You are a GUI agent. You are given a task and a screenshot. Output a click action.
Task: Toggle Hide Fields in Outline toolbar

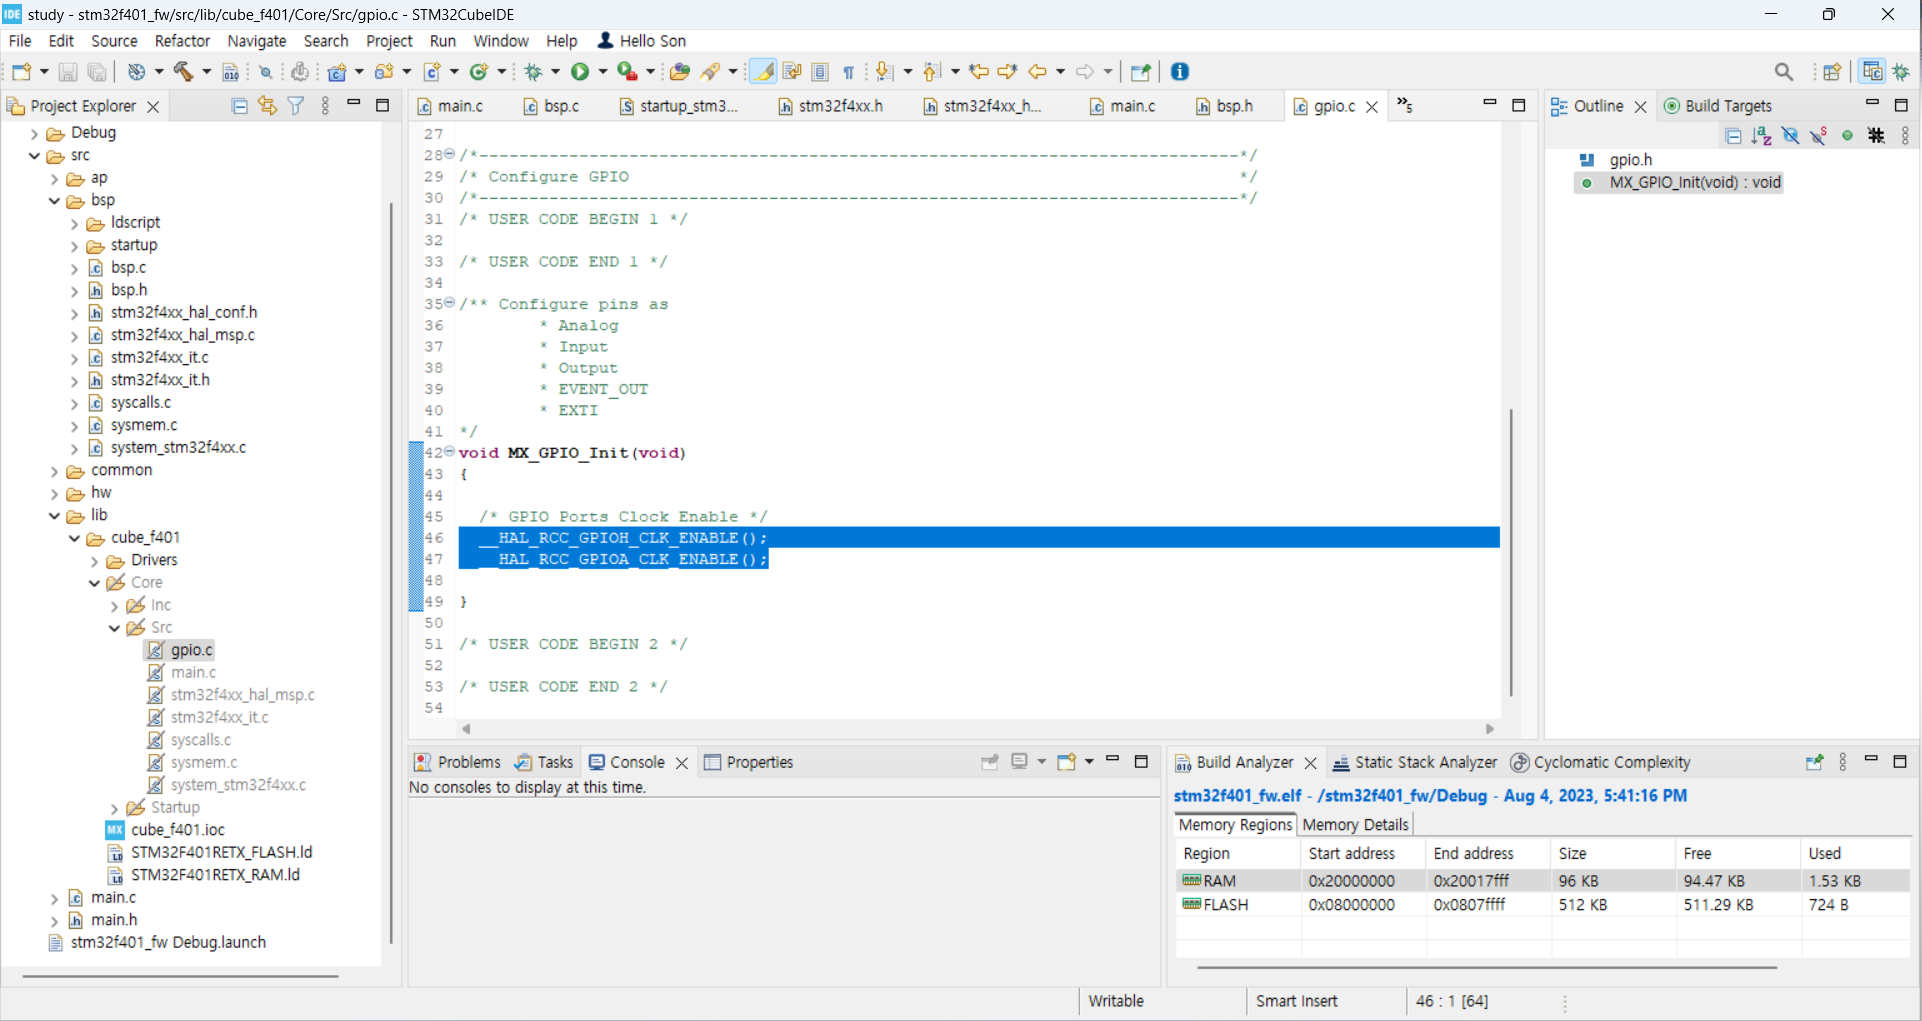(1791, 136)
